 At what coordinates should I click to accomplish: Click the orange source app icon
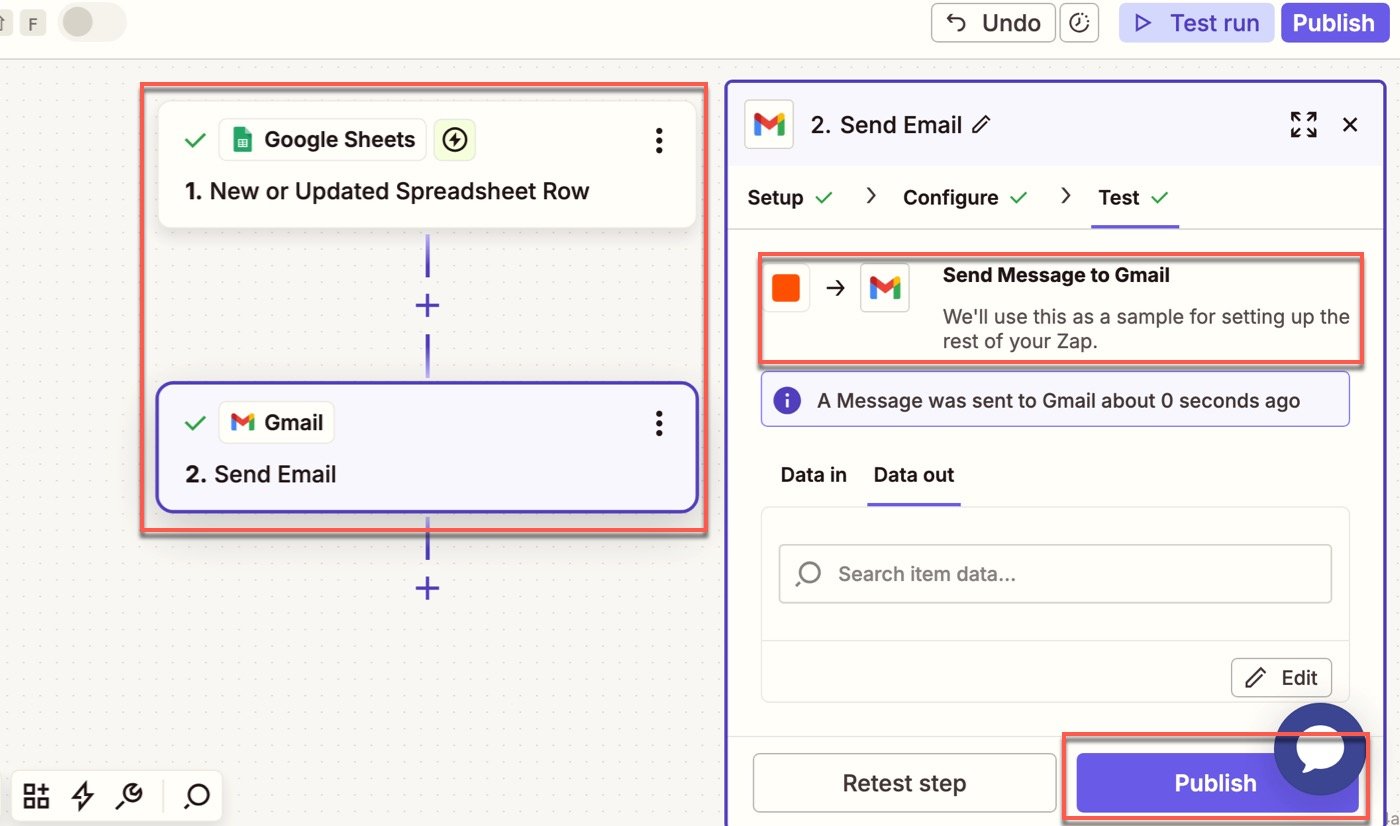(786, 288)
